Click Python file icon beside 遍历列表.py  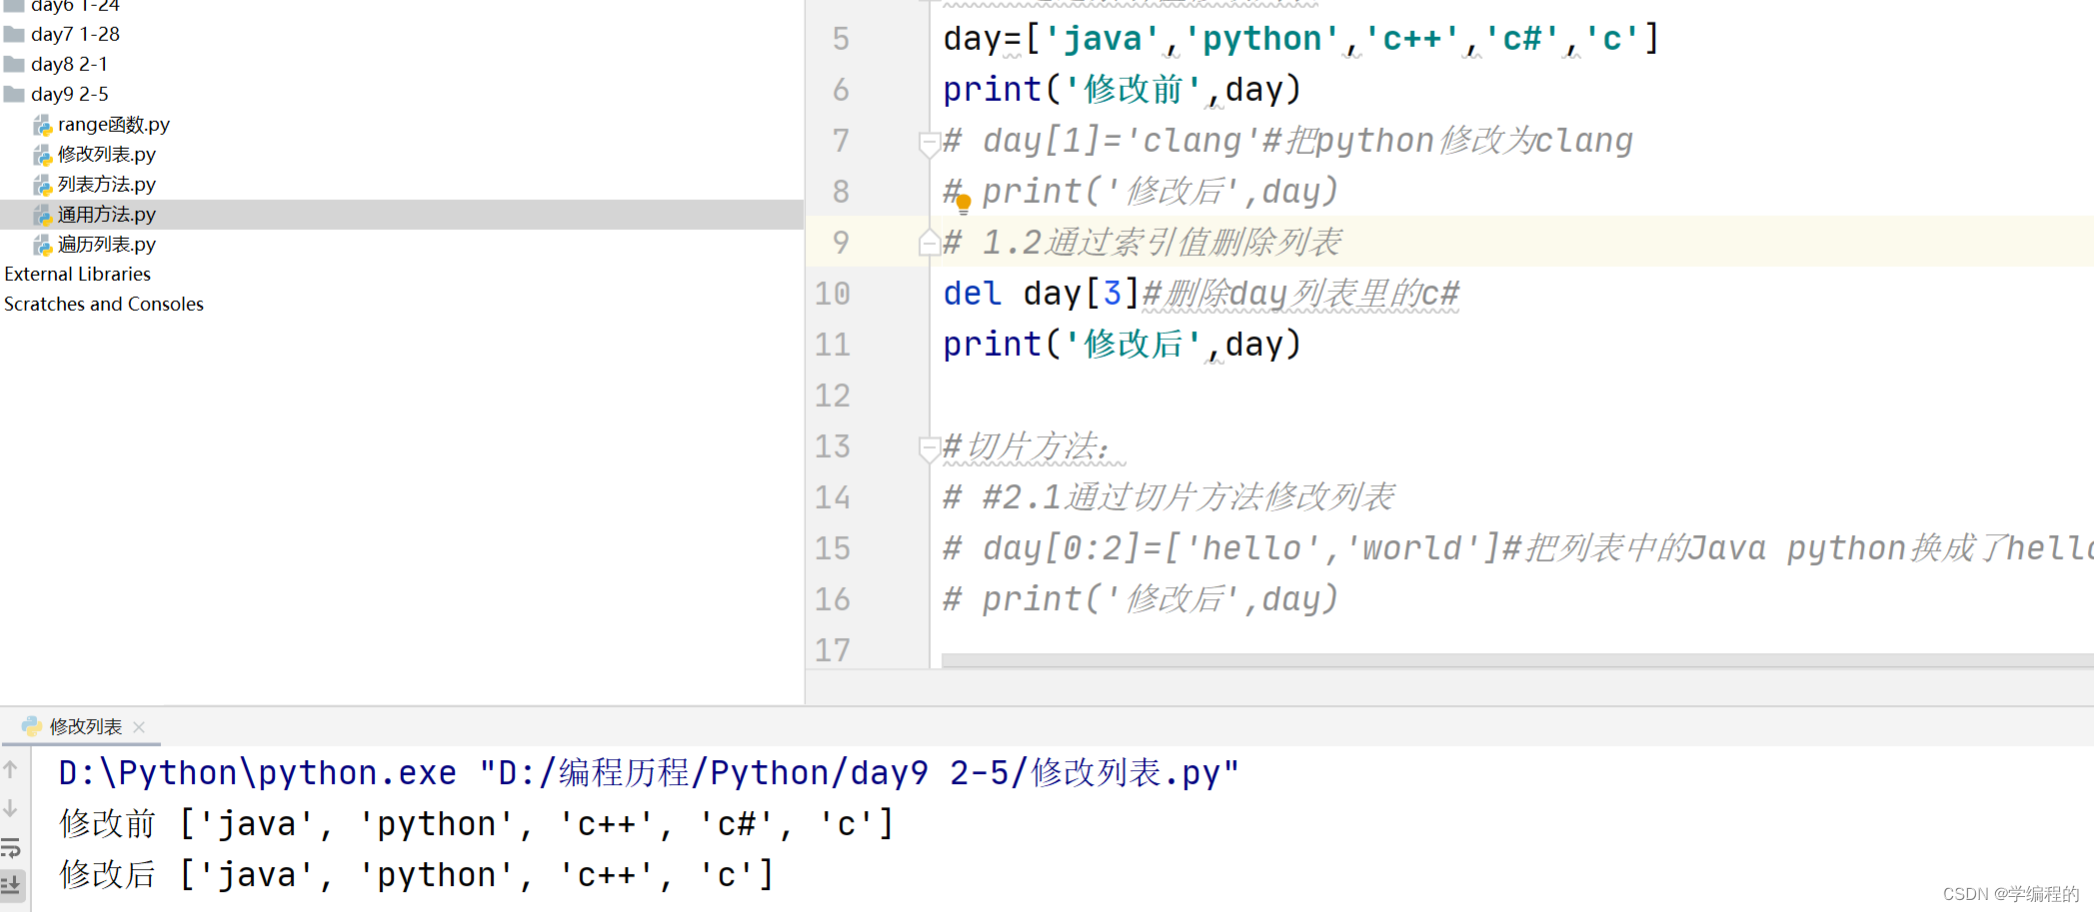coord(43,245)
